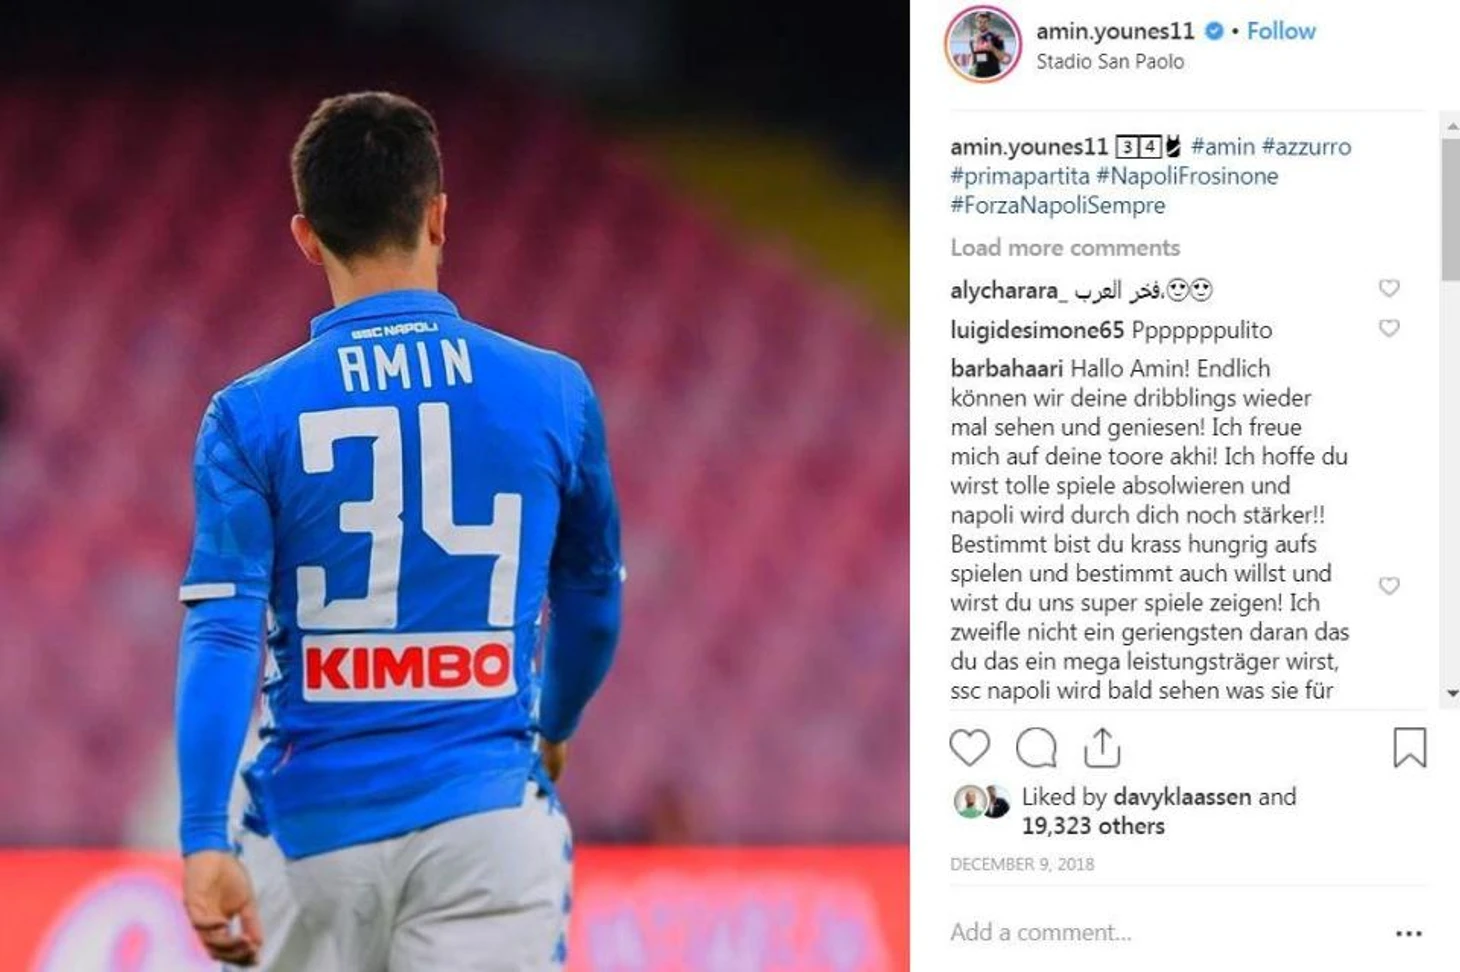
Task: Like alychahara_ comment with its heart
Action: (1389, 288)
